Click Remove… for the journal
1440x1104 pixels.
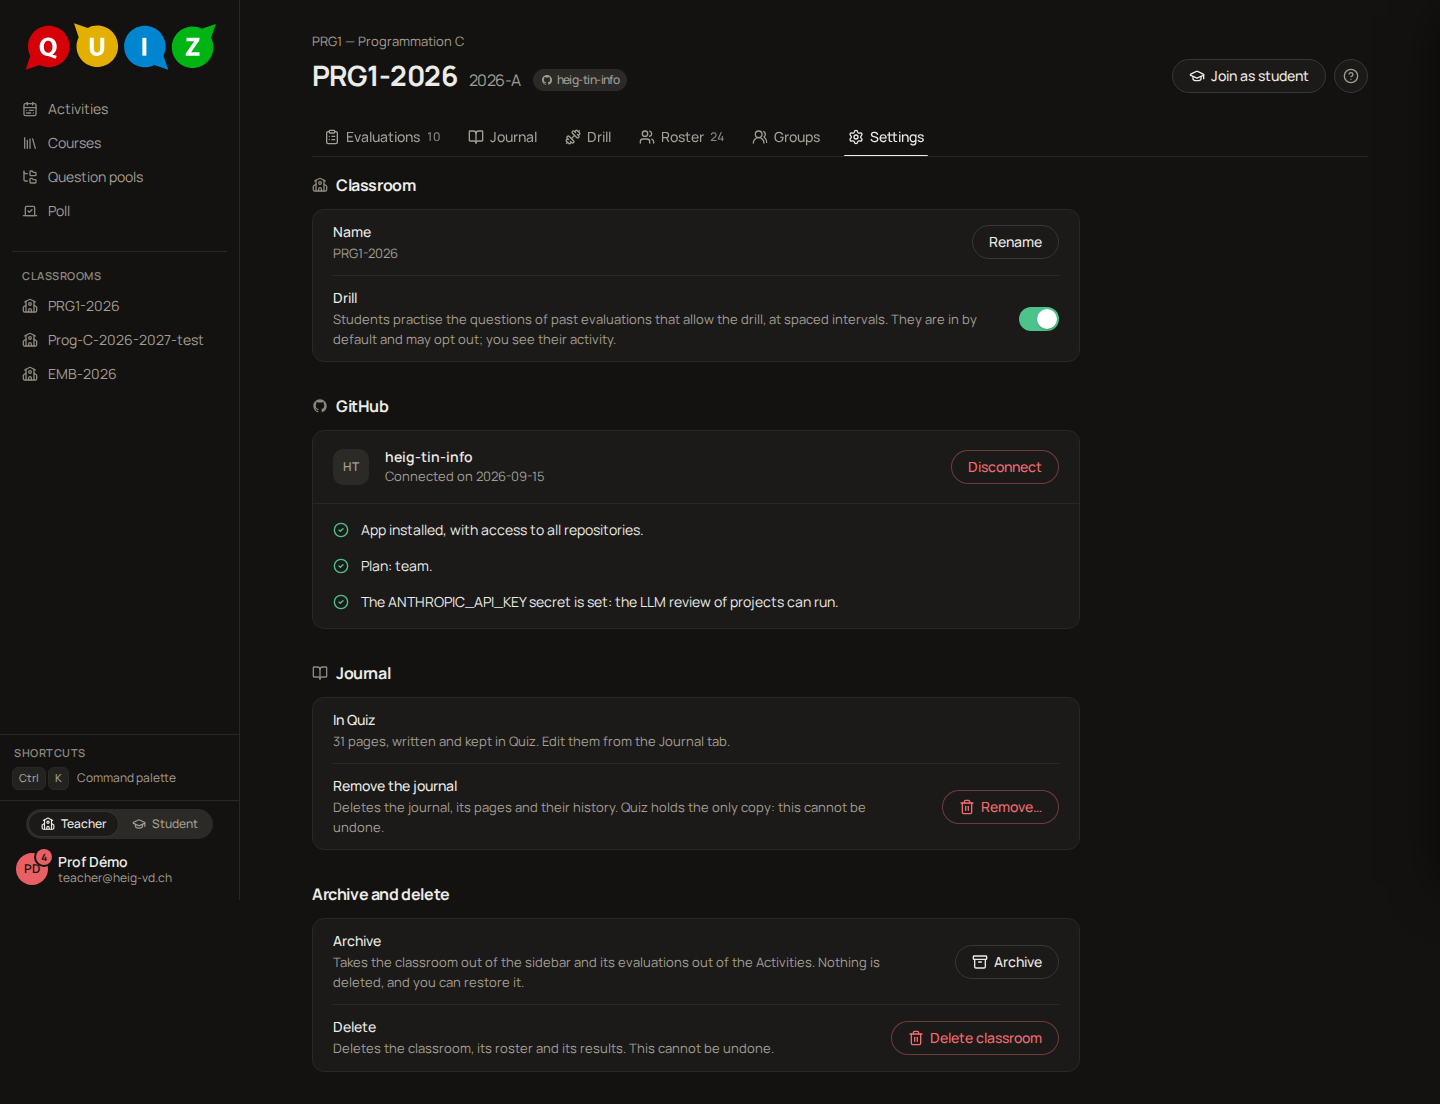coord(1000,807)
